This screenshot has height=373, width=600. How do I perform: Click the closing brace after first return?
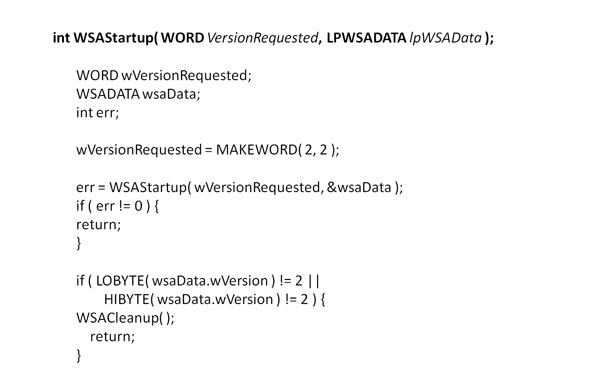[79, 244]
